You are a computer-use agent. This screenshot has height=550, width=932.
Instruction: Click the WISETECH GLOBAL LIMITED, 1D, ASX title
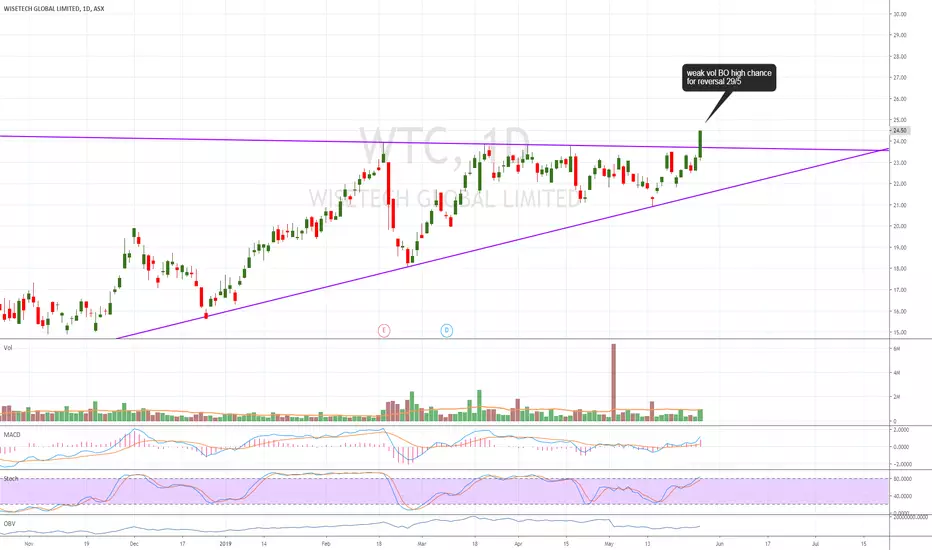click(x=54, y=8)
